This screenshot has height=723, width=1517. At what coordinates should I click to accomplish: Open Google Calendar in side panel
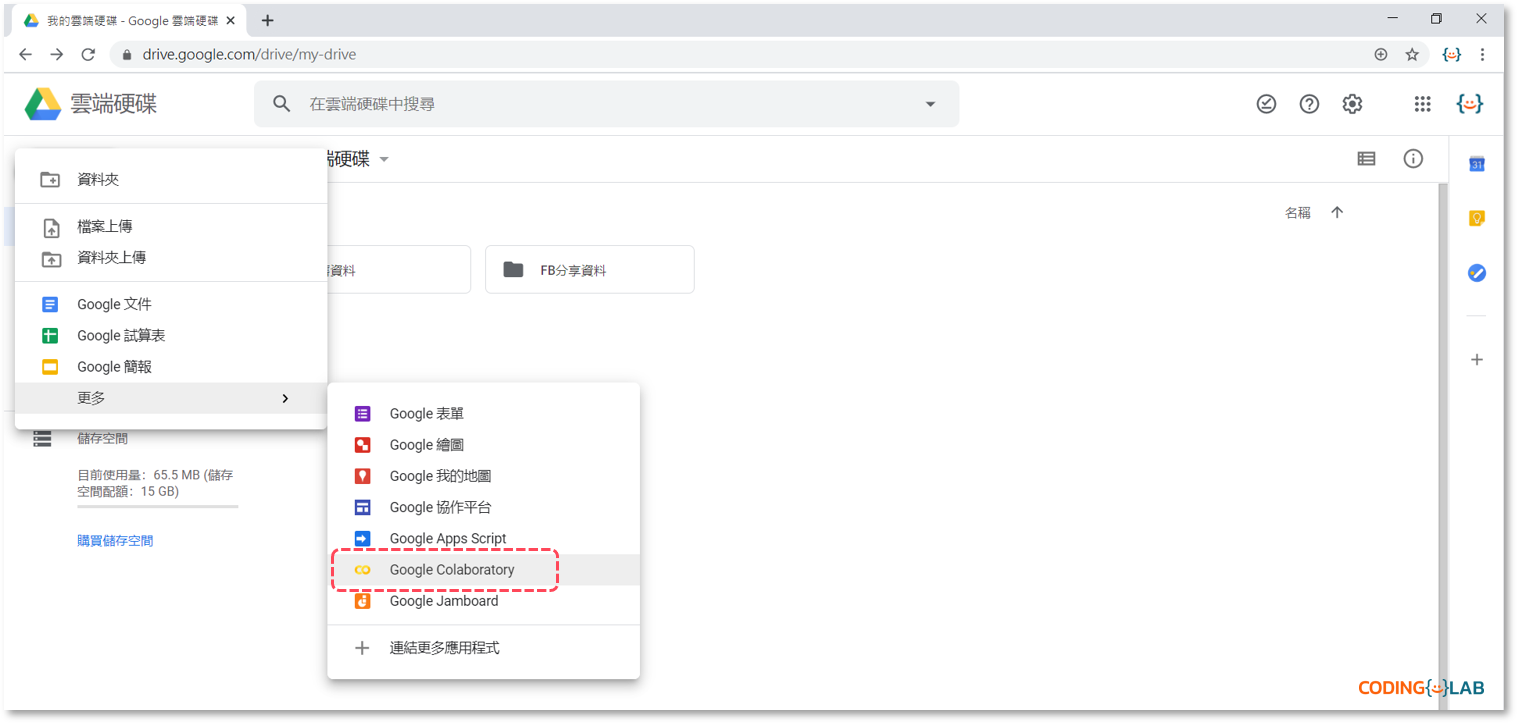pos(1476,164)
